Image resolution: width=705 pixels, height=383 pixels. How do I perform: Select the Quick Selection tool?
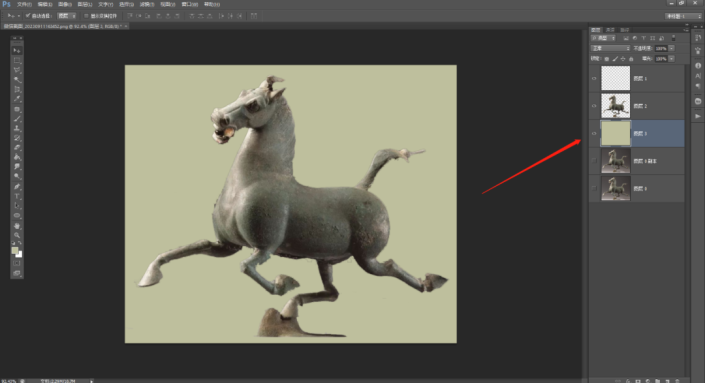tap(17, 80)
